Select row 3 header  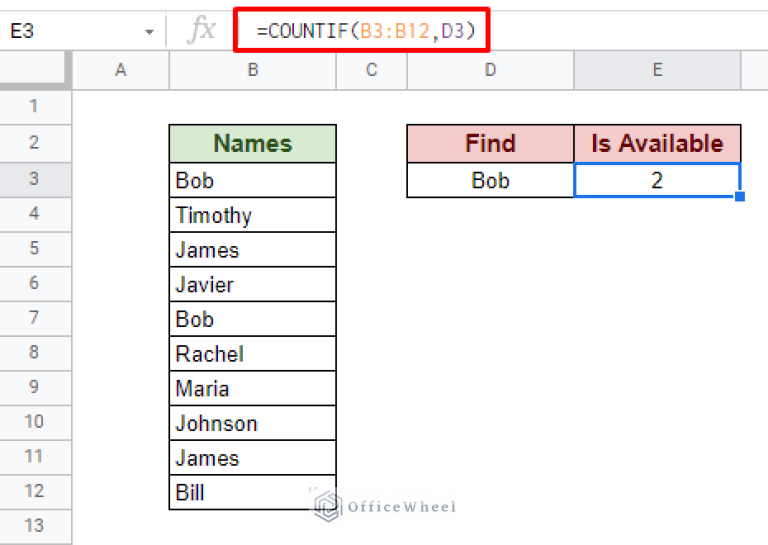click(34, 179)
